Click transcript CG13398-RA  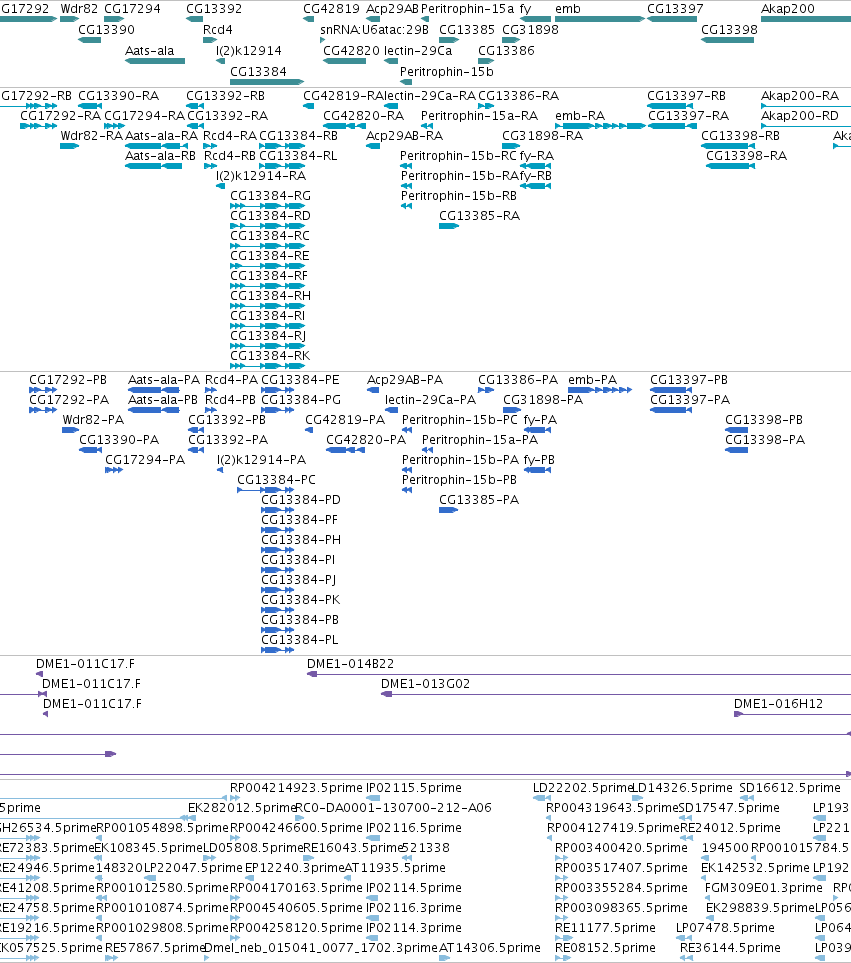(747, 155)
